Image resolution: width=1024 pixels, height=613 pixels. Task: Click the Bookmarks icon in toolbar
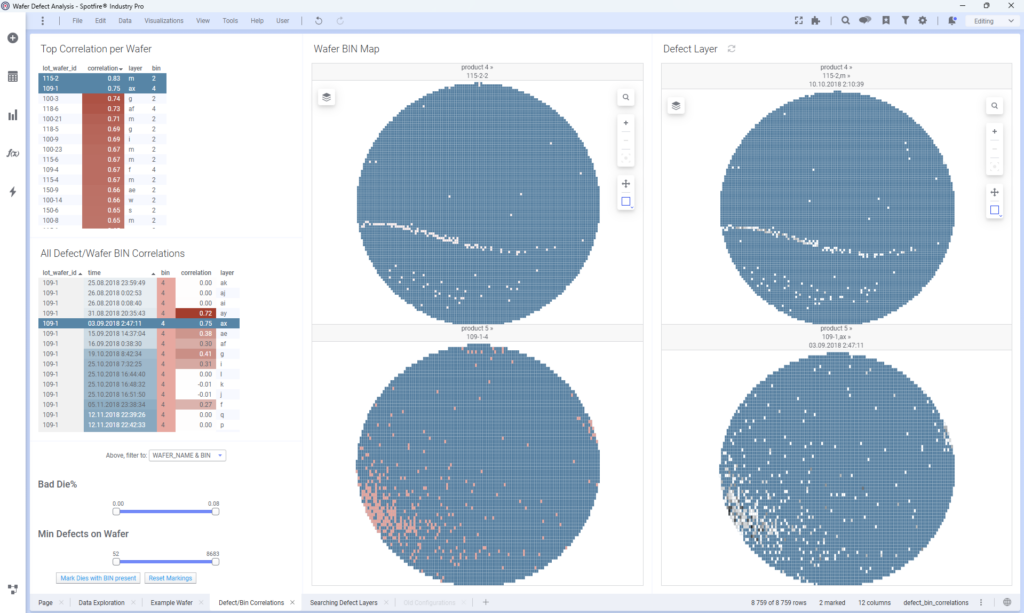pos(885,20)
